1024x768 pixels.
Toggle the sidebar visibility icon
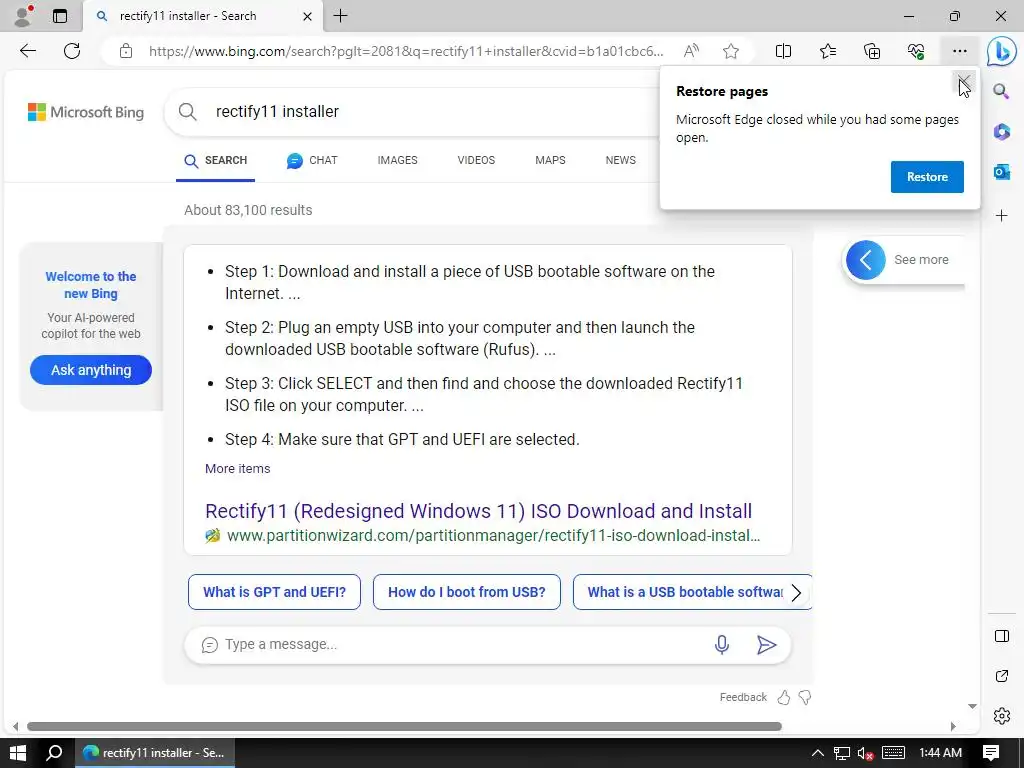pyautogui.click(x=1001, y=636)
